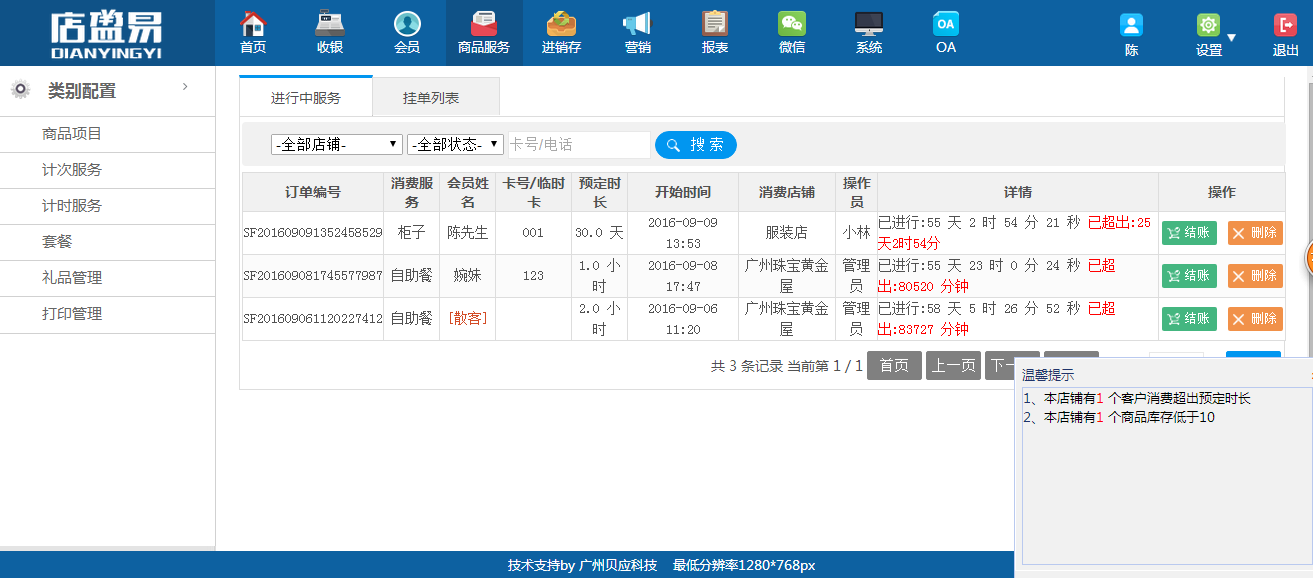
Task: Open the OA module icon
Action: pos(946,24)
